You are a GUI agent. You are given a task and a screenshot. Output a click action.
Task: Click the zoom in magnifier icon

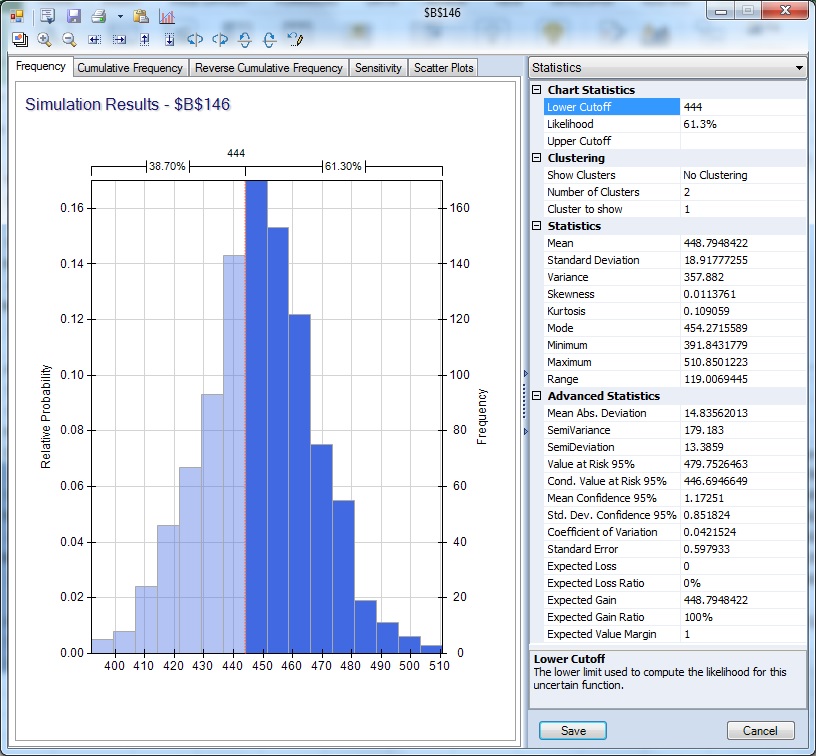[x=44, y=40]
